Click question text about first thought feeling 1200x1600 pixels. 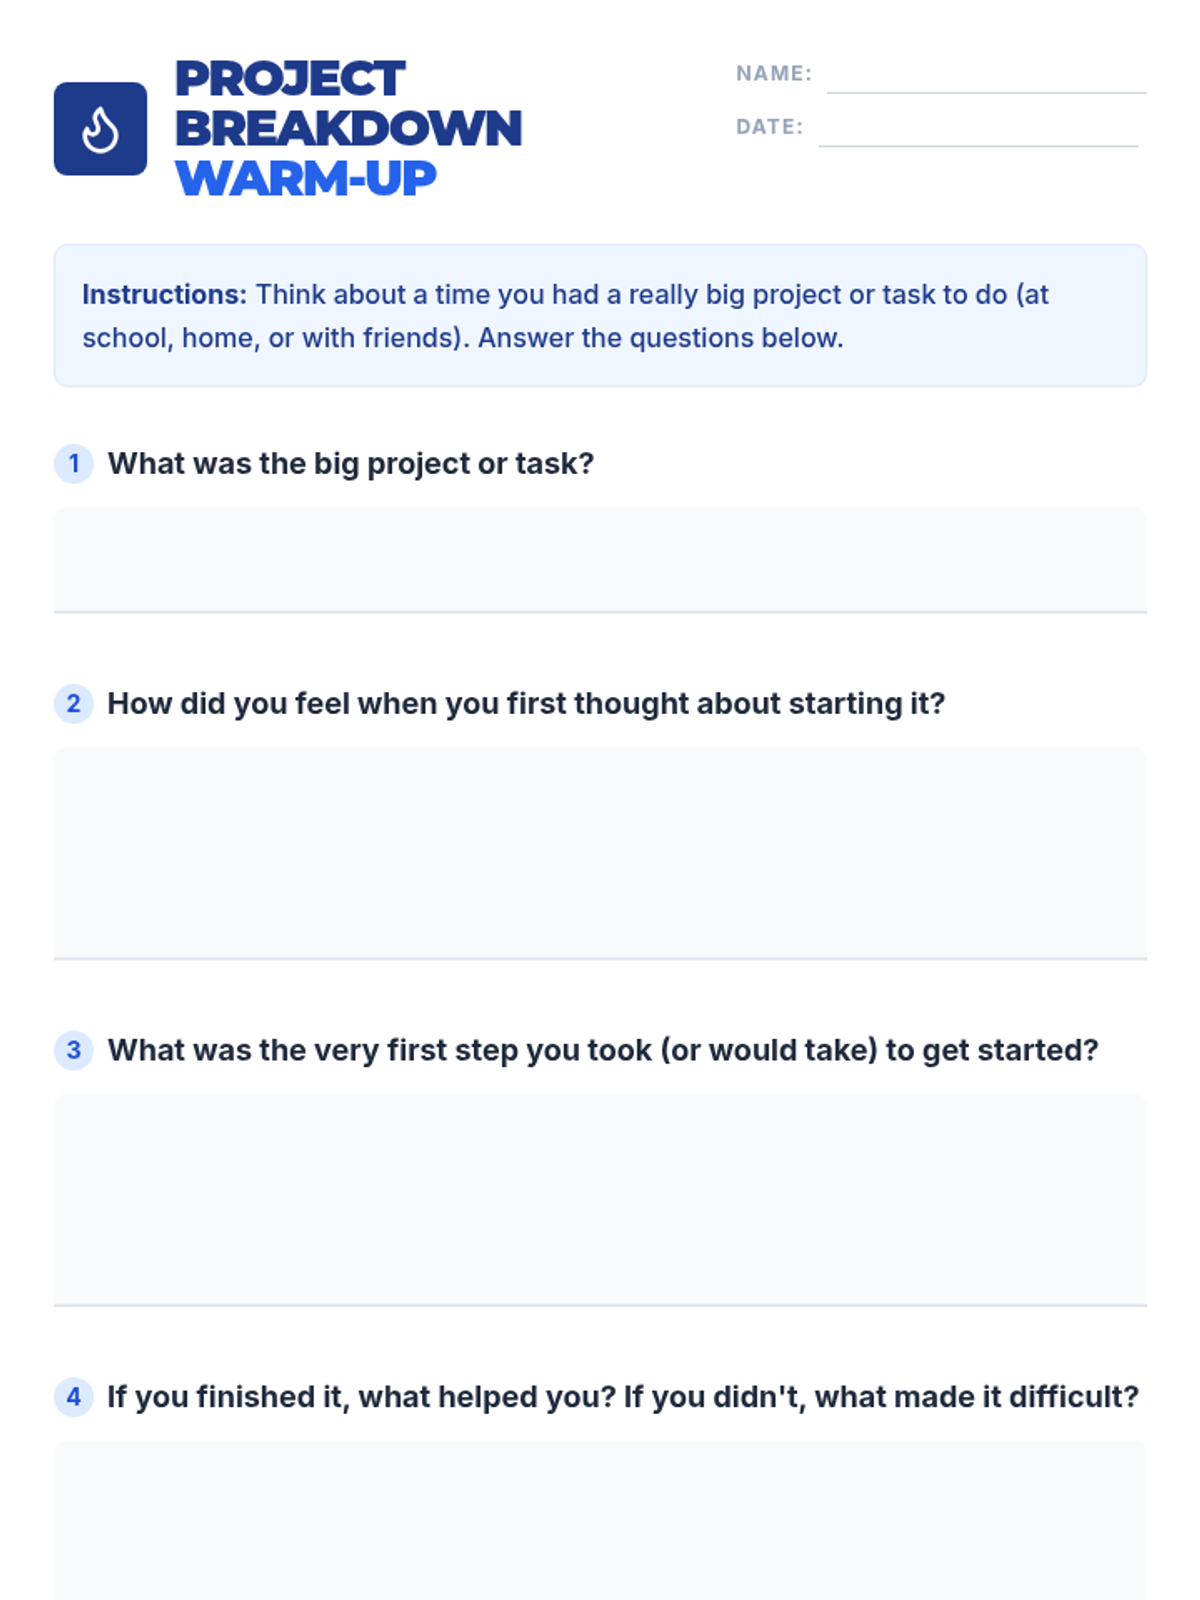pos(526,704)
